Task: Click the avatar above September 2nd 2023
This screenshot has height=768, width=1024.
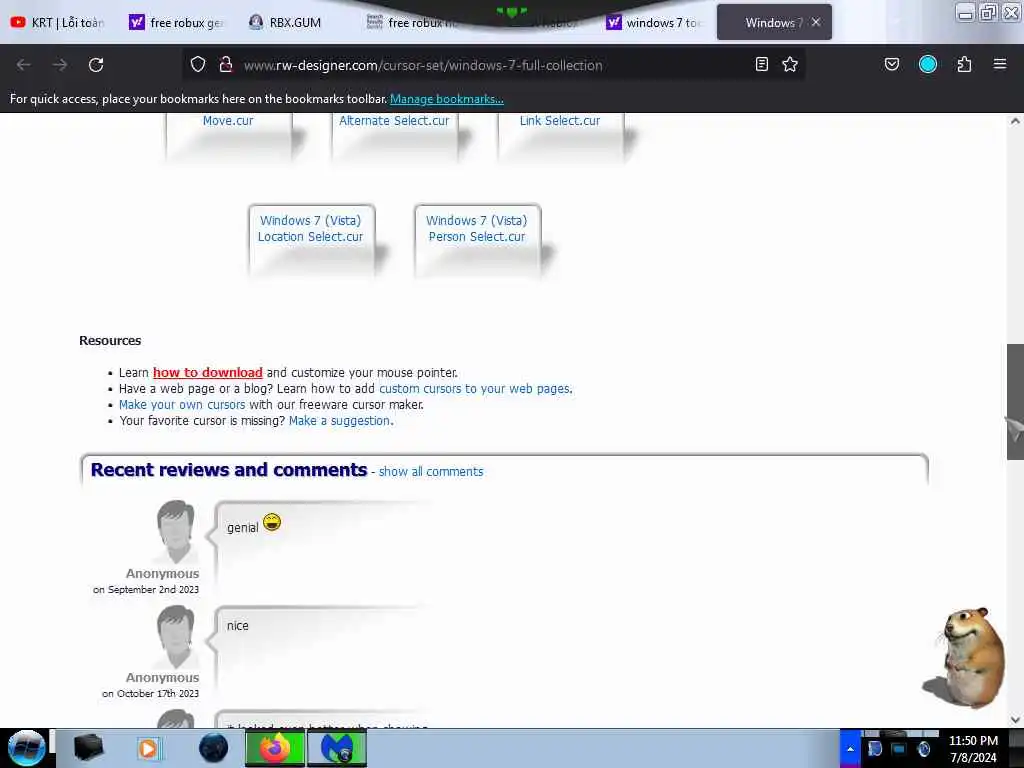Action: coord(175,532)
